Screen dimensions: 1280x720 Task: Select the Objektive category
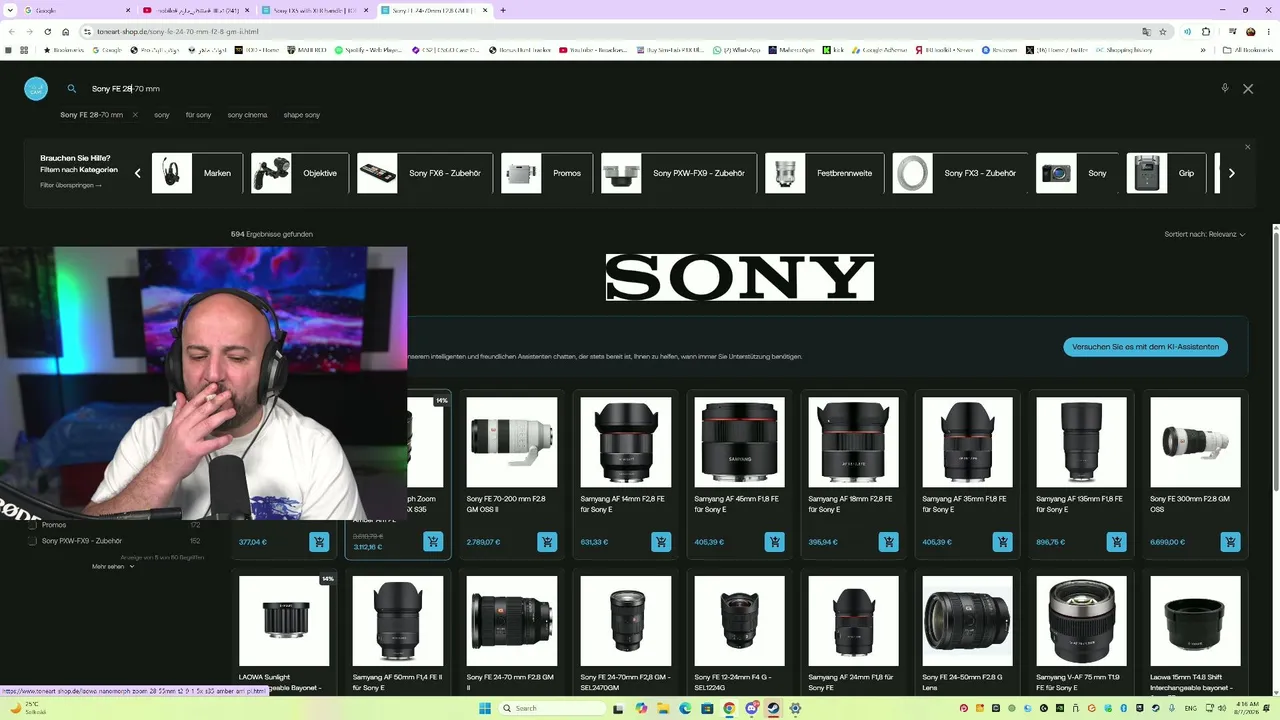pos(300,173)
